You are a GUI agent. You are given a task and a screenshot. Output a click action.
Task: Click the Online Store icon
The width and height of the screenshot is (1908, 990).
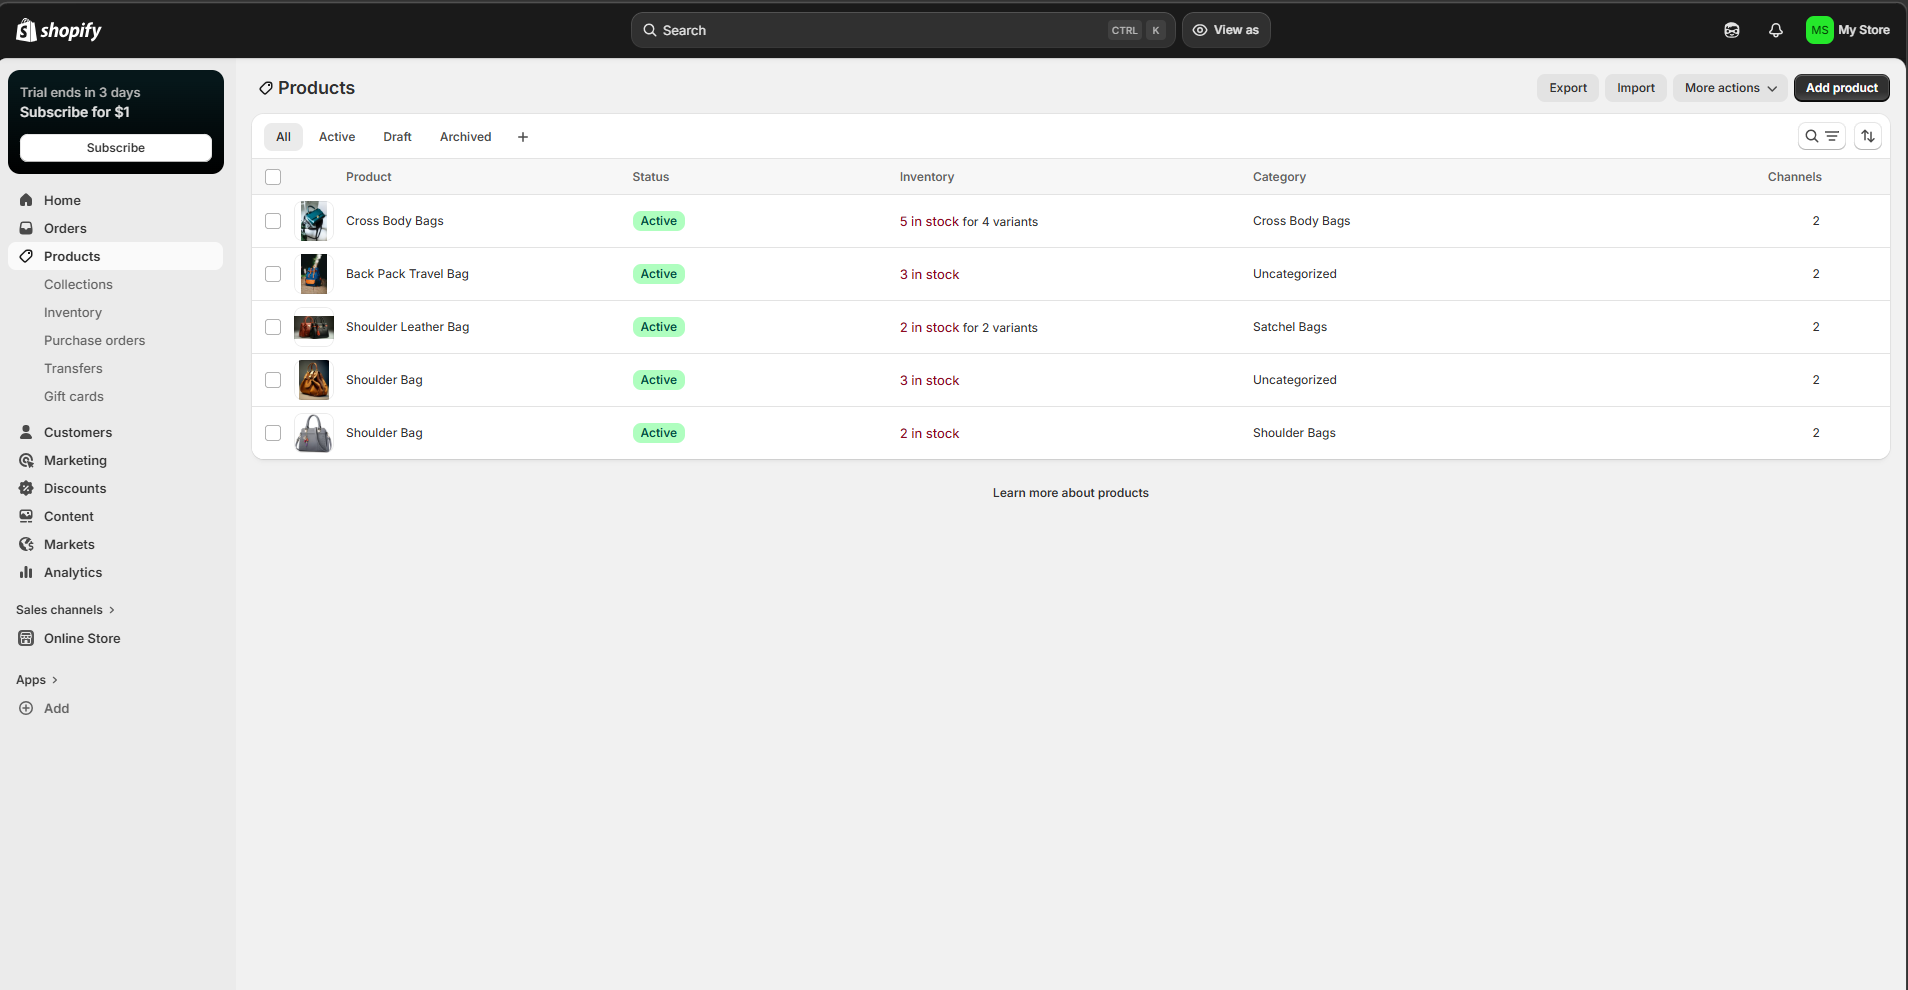(x=26, y=638)
